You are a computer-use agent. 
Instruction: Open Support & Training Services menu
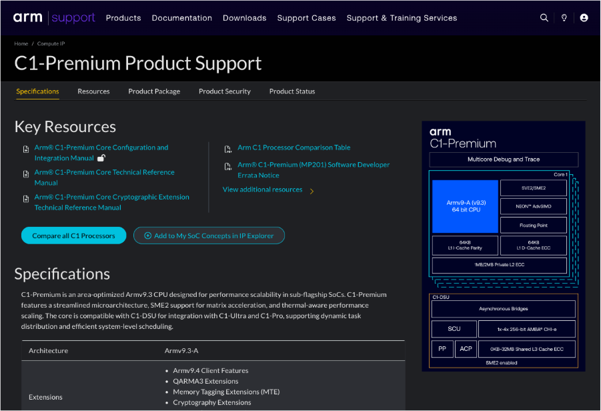[402, 18]
